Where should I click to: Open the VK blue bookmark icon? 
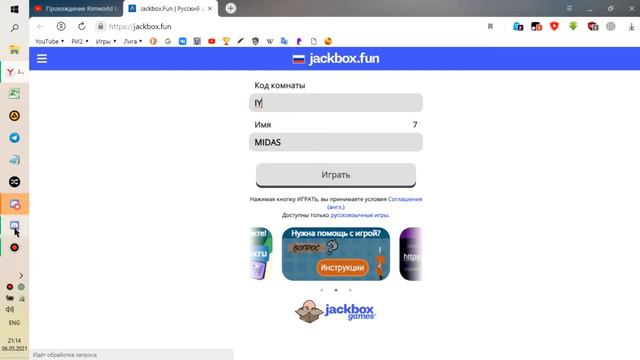point(182,41)
